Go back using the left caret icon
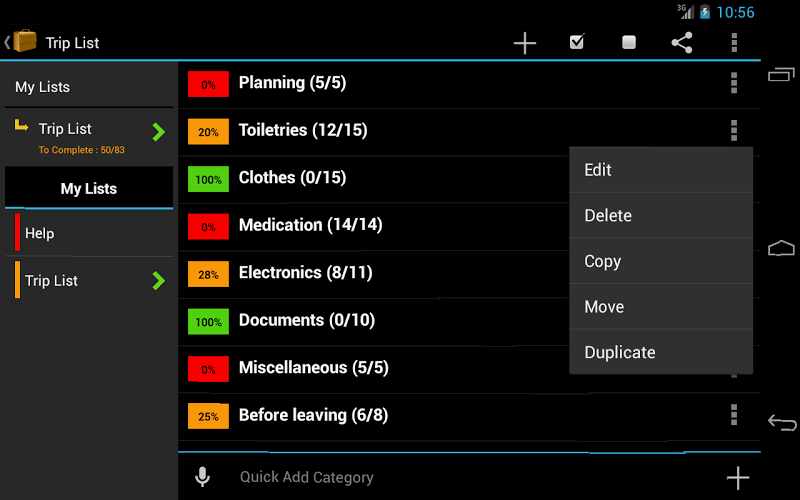The width and height of the screenshot is (800, 500). pos(7,42)
